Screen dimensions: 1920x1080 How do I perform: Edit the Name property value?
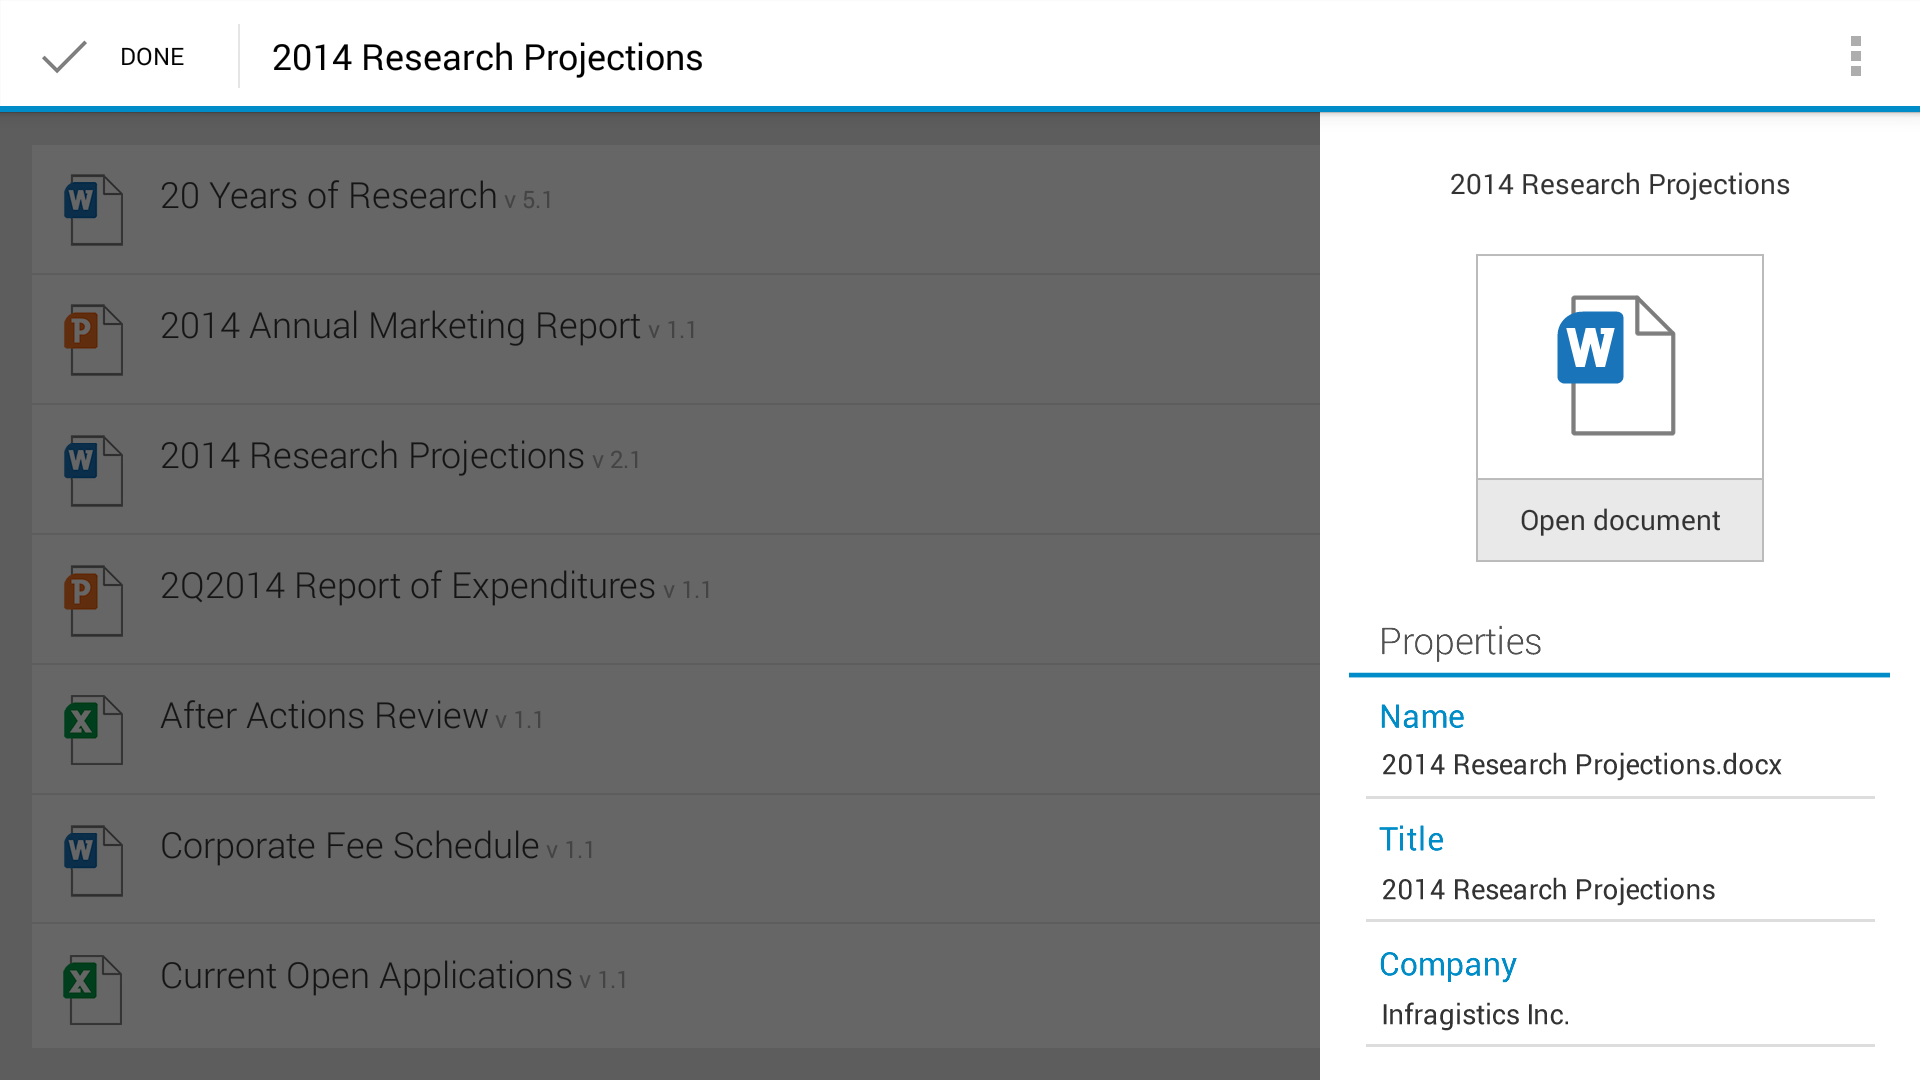pyautogui.click(x=1580, y=764)
